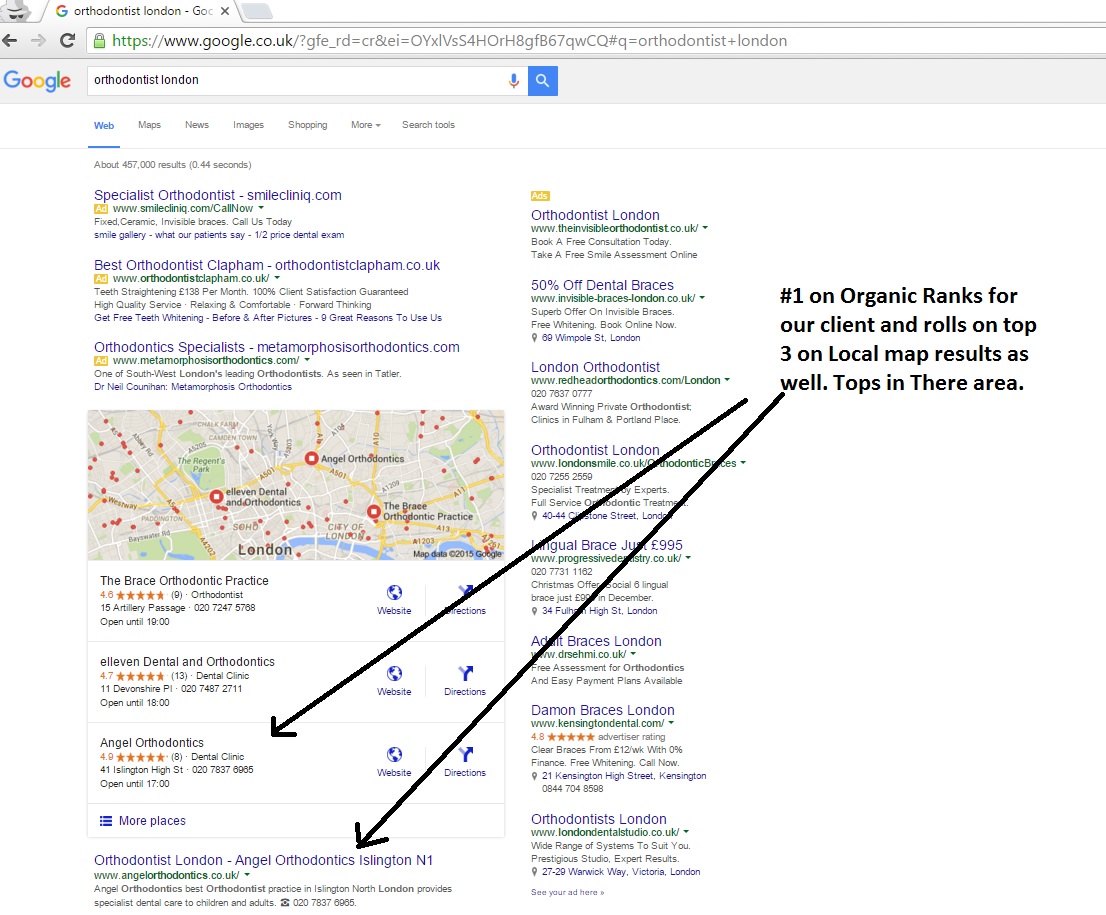Click the blue search magnifier button
1106x915 pixels.
[542, 80]
